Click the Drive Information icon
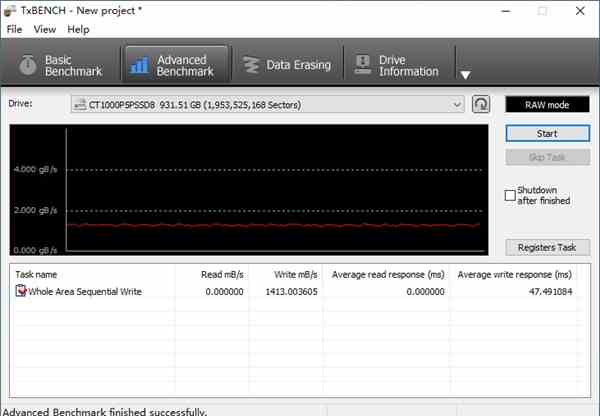Screen dimensions: 600x416 362,66
